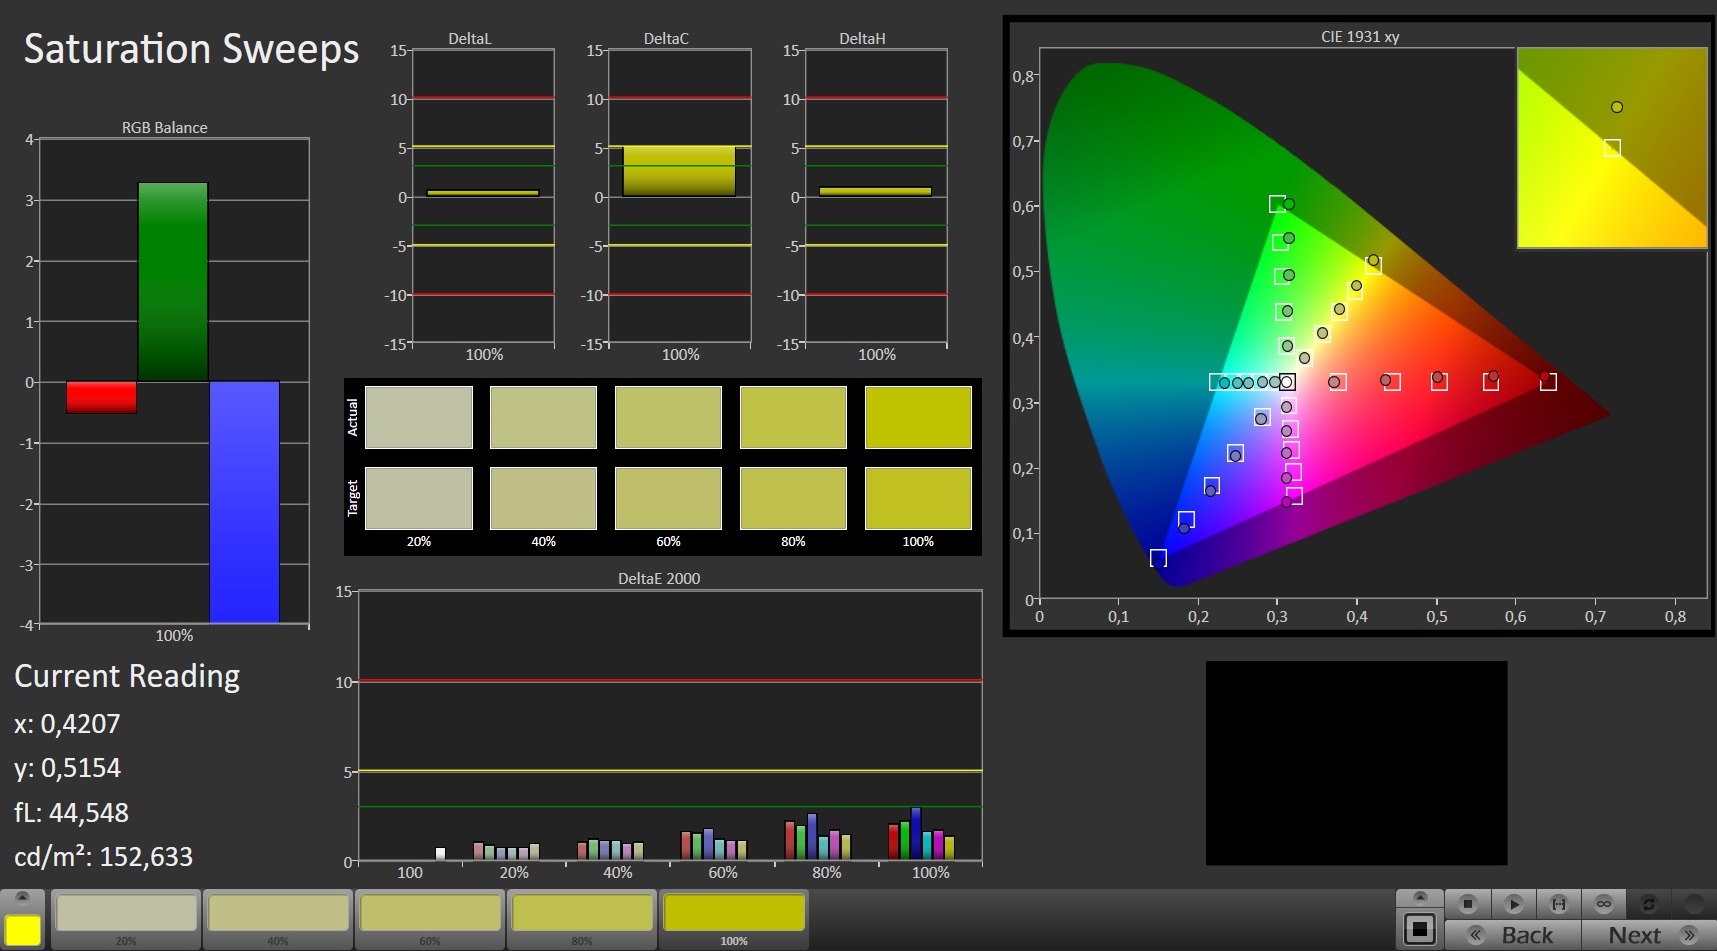Expand the up arrow above pattern window icon
Viewport: 1717px width, 951px height.
1419,897
